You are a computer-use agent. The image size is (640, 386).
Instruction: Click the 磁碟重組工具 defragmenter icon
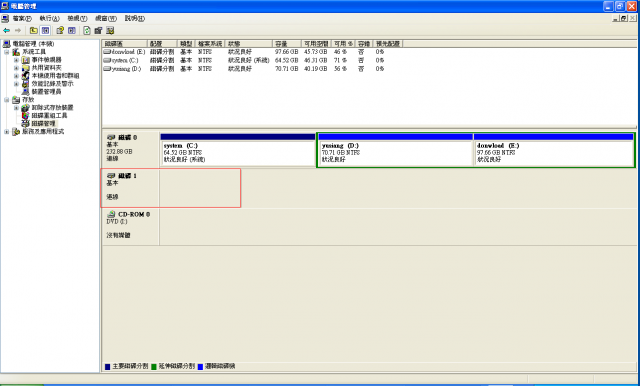(x=25, y=115)
